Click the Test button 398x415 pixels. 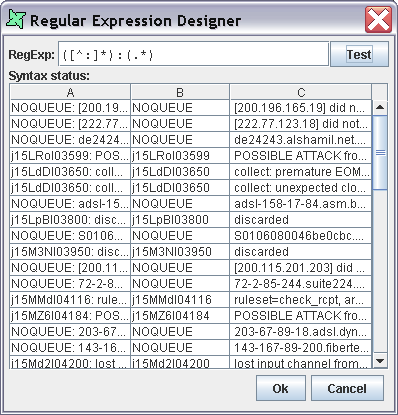point(359,54)
